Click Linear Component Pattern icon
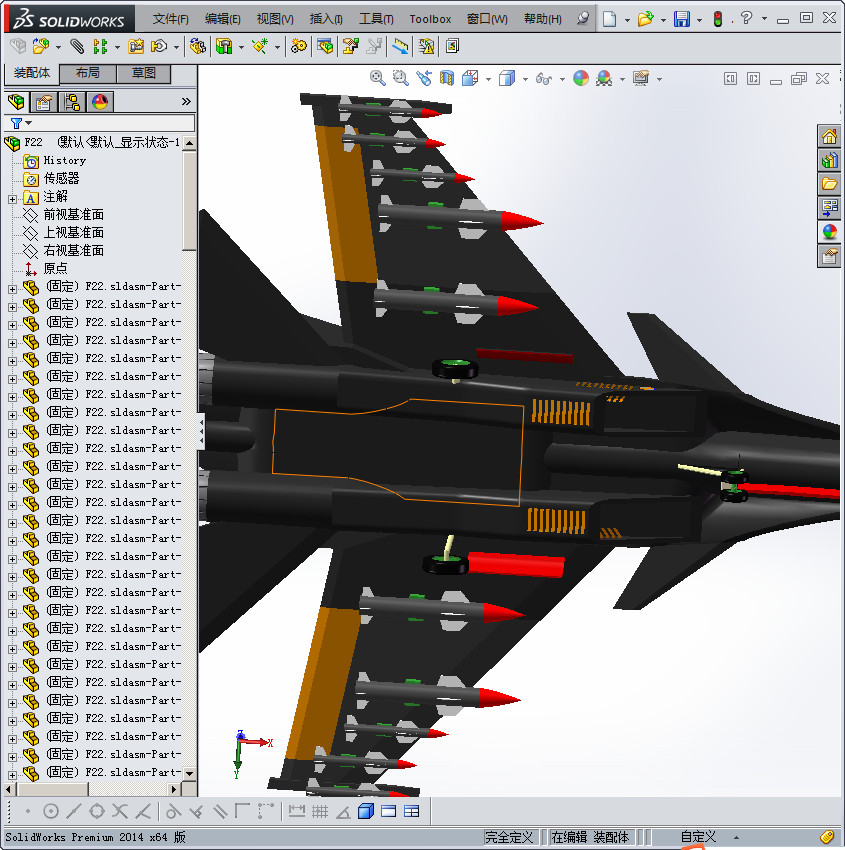845x850 pixels. tap(100, 47)
